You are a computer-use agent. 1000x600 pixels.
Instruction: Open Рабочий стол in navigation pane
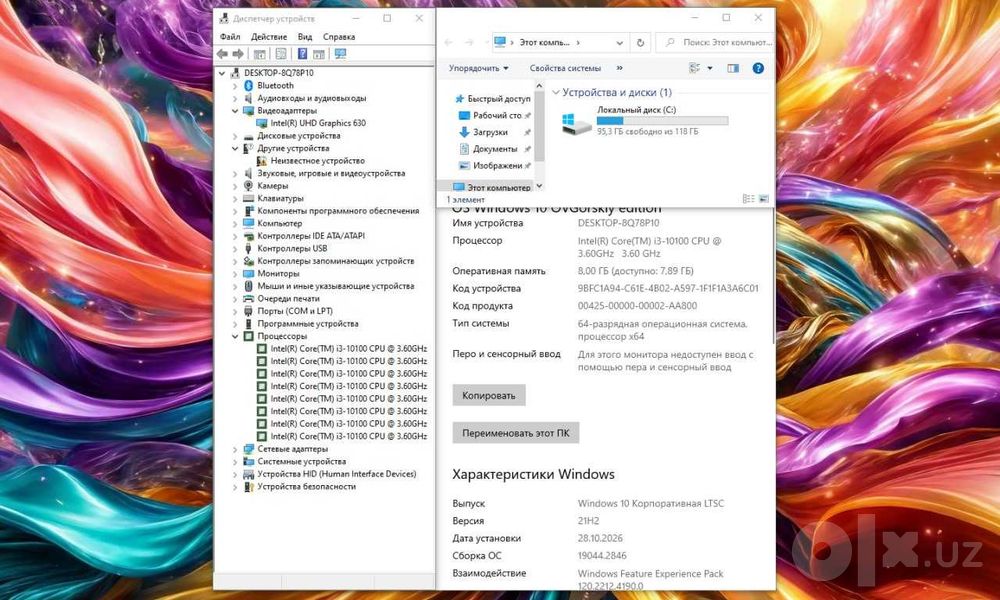494,115
